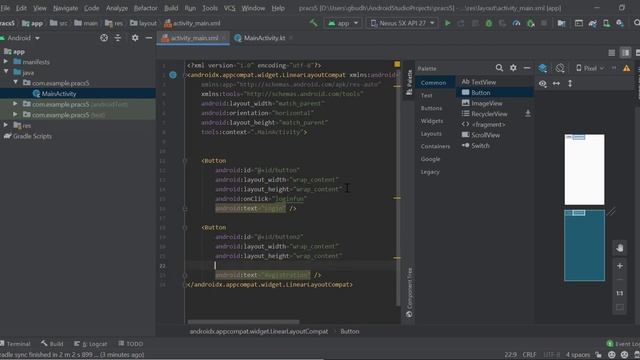Click the Palette search magnifier icon
The width and height of the screenshot is (640, 360).
tap(499, 68)
